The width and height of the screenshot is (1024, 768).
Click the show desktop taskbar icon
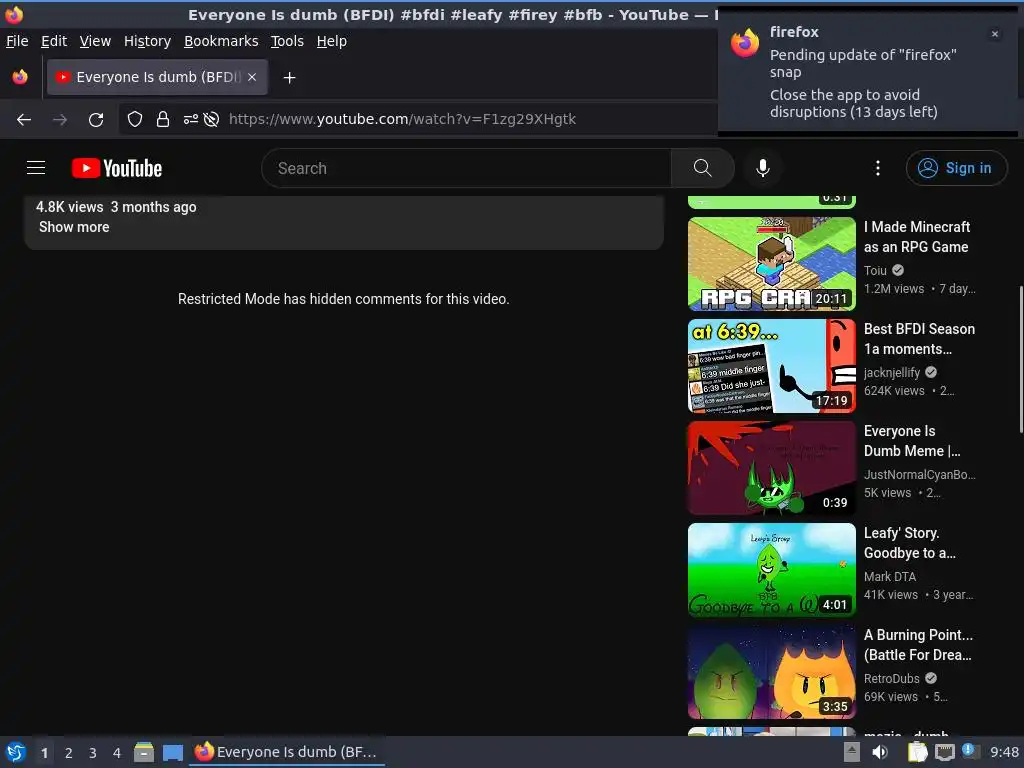(173, 752)
